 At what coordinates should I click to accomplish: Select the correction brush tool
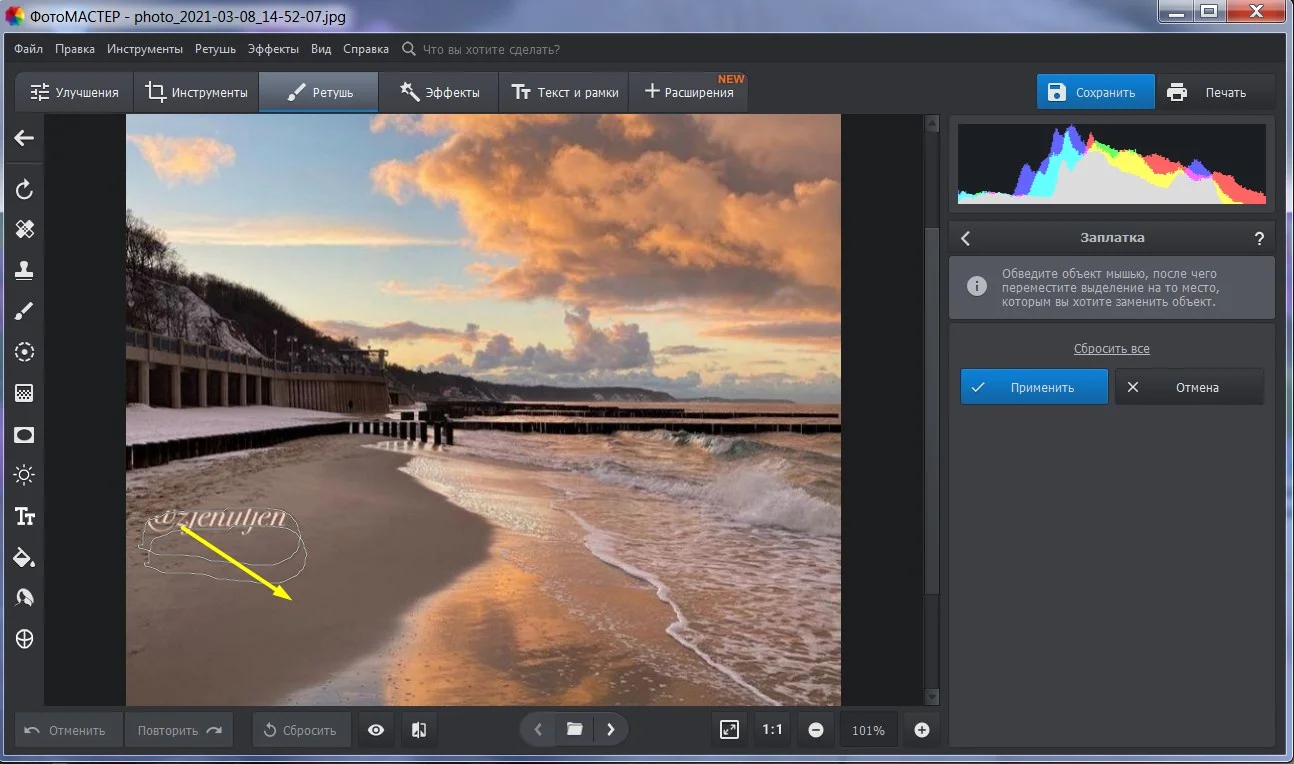pyautogui.click(x=25, y=311)
